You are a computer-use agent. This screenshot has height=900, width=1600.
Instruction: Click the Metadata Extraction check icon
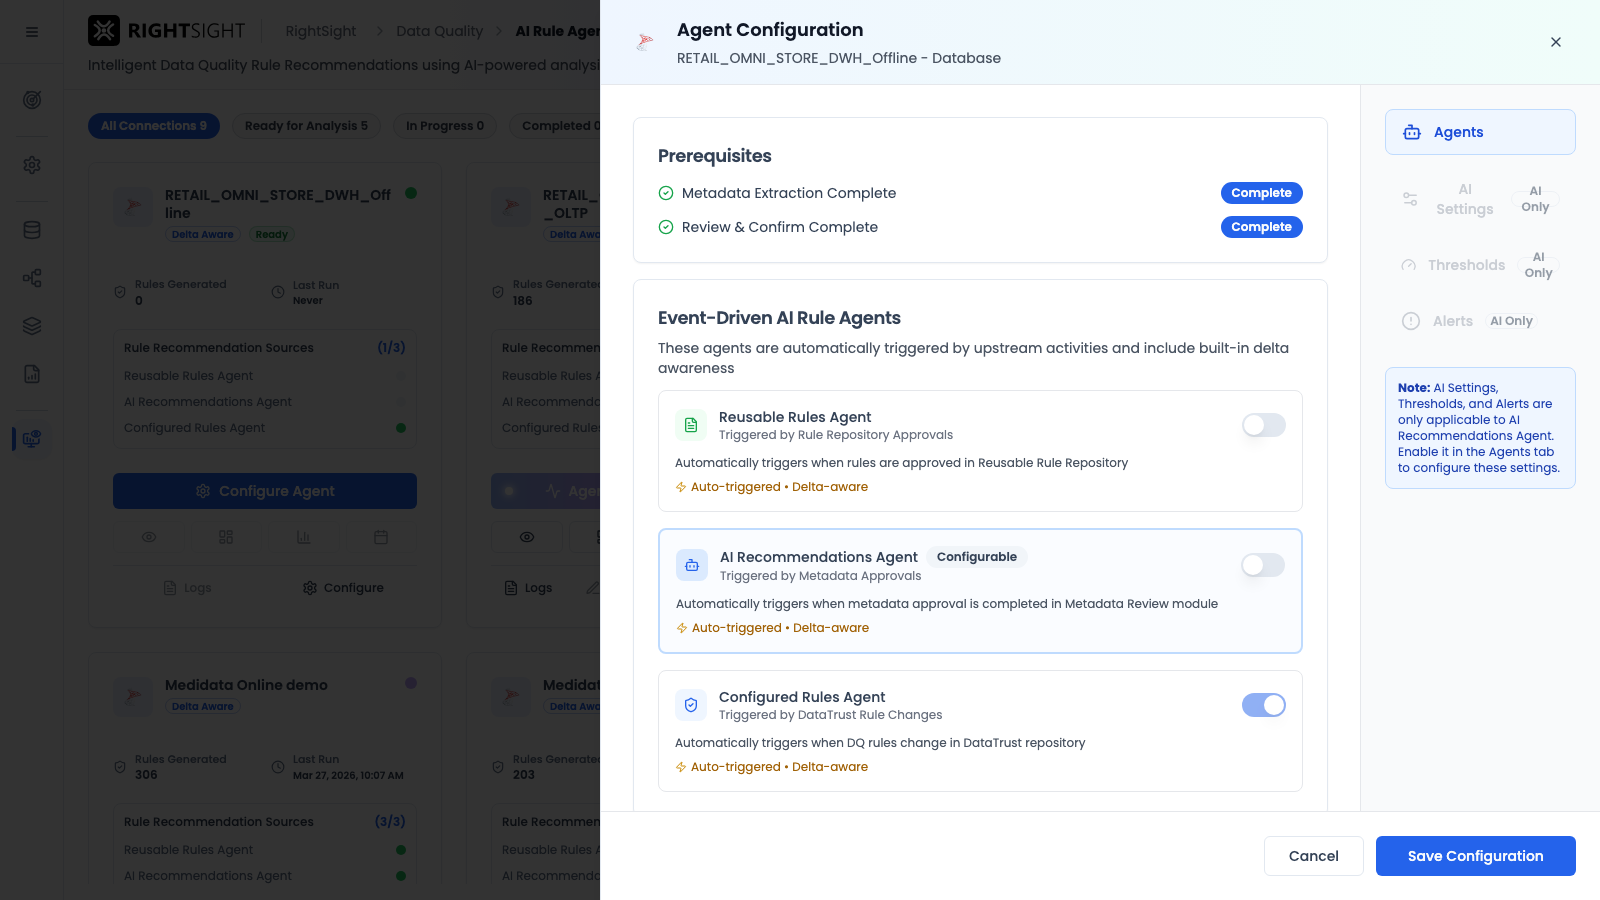coord(666,193)
